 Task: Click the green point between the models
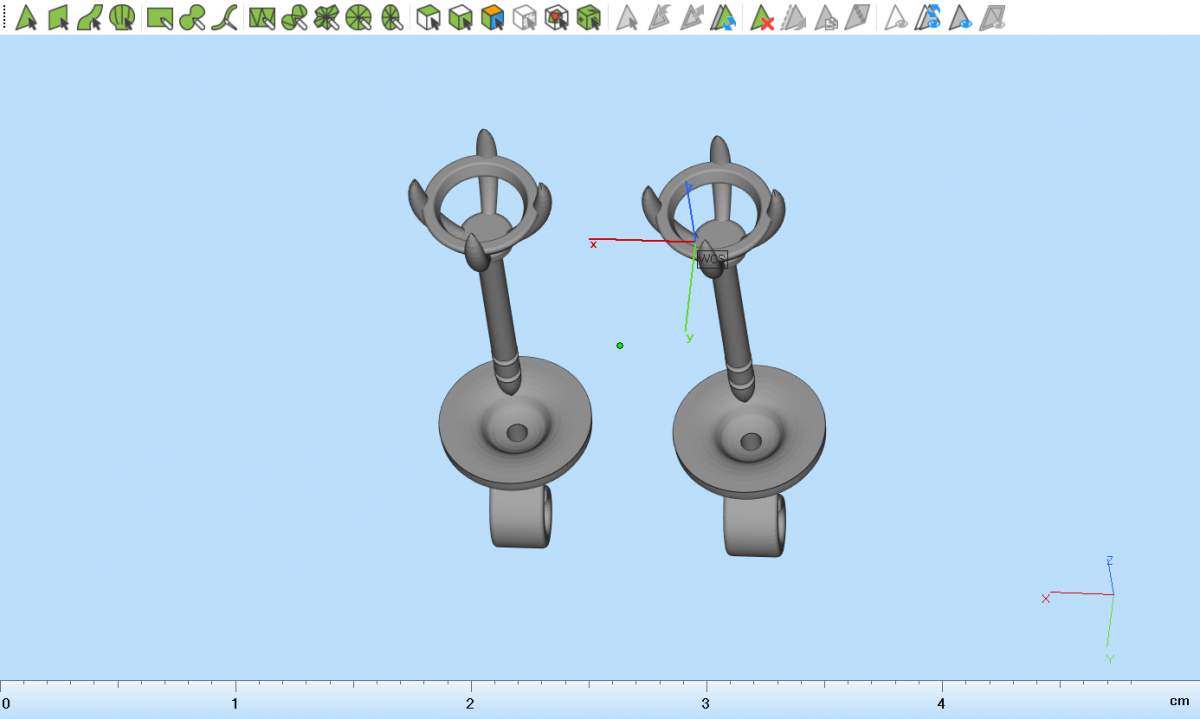click(x=620, y=345)
